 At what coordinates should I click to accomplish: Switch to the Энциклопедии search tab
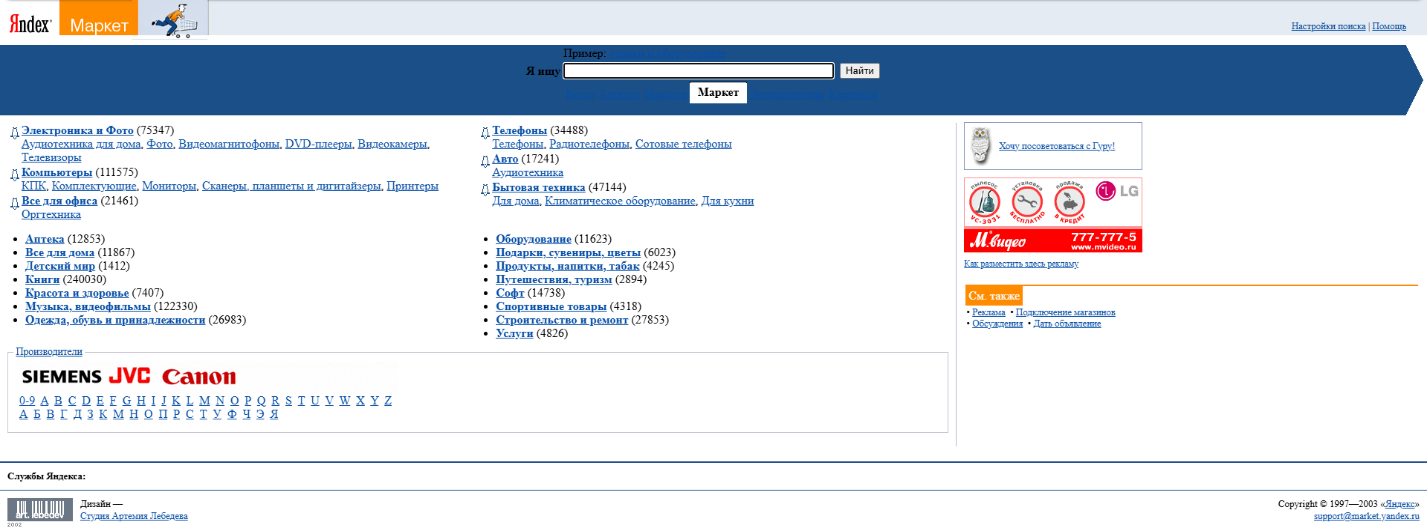click(x=787, y=94)
